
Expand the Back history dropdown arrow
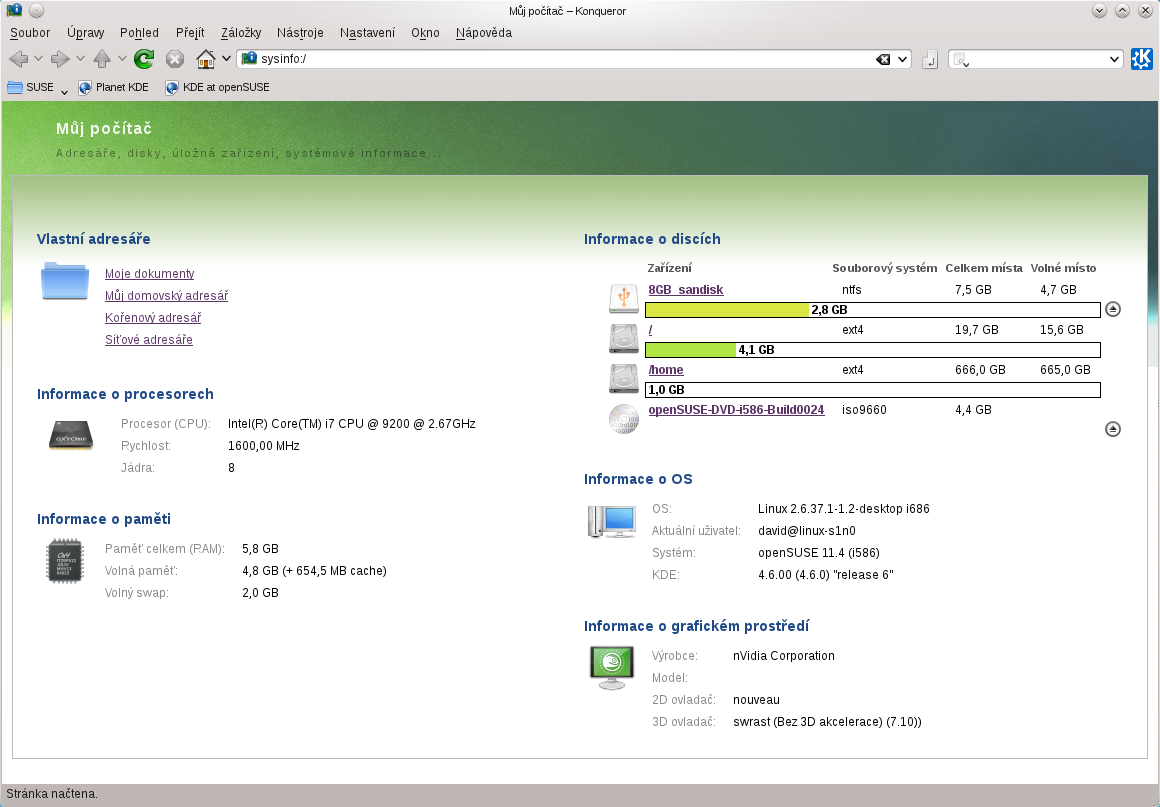tap(38, 58)
